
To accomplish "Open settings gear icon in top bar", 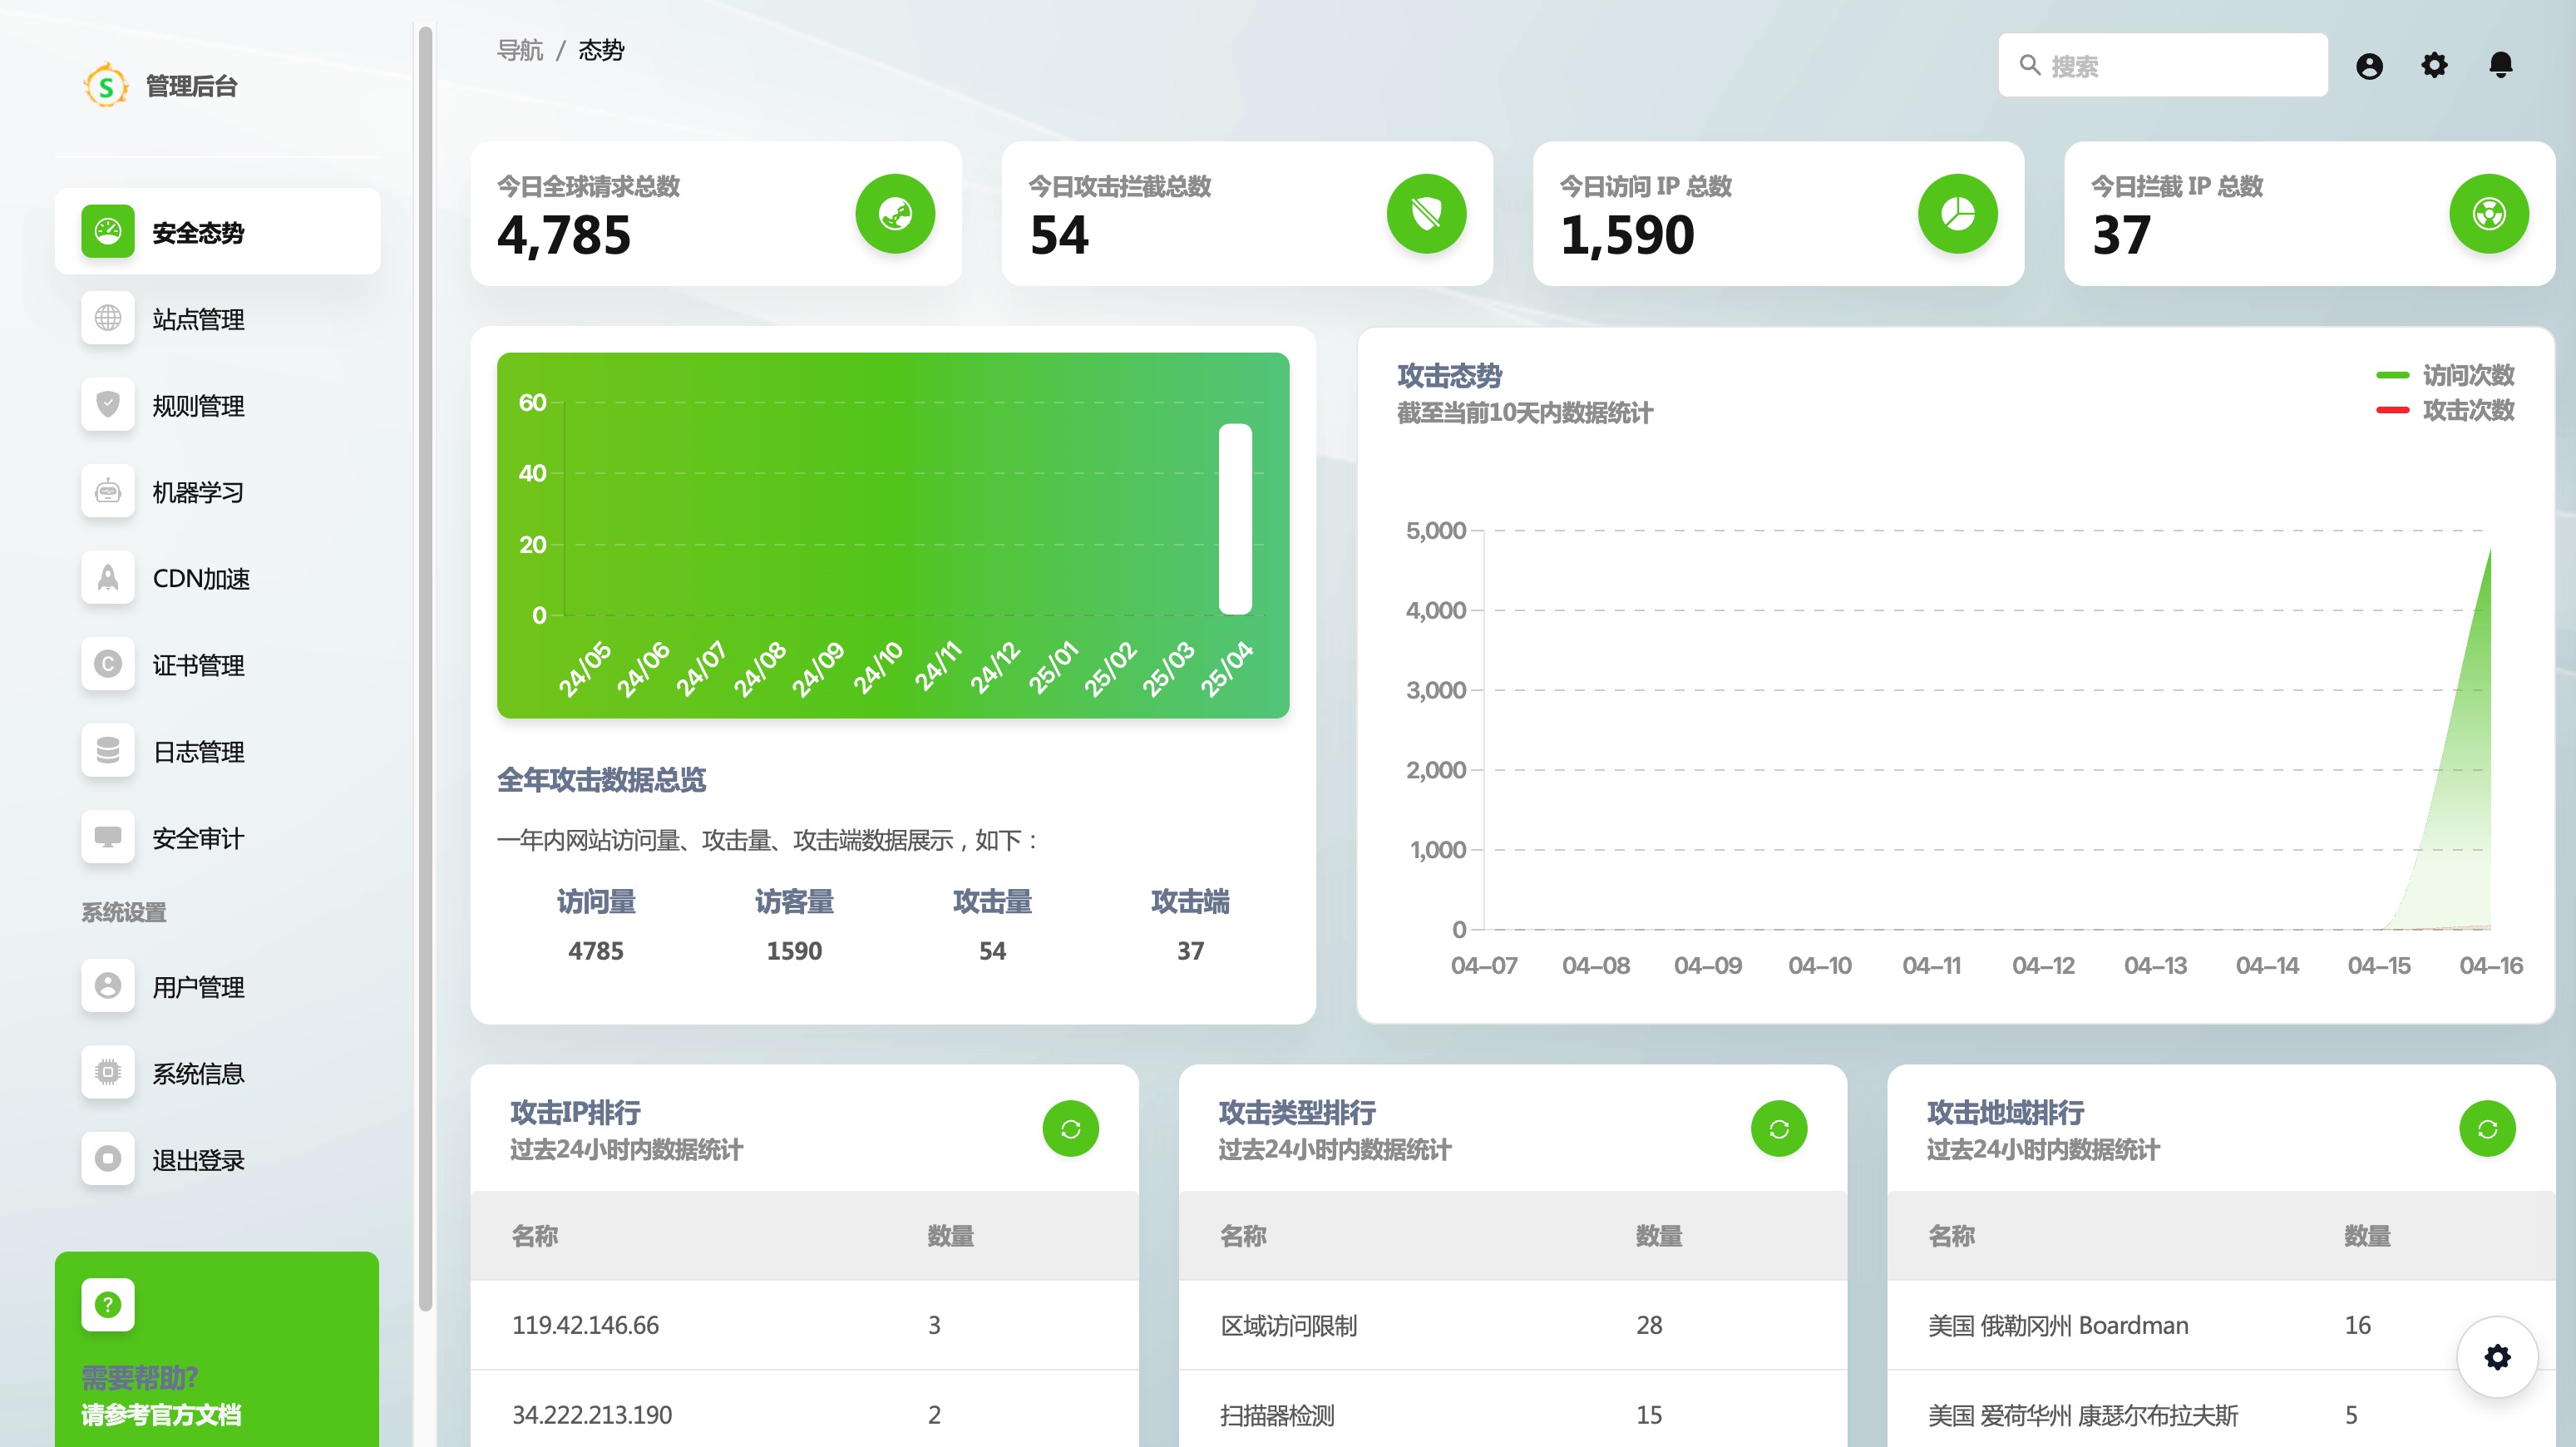I will coord(2434,66).
